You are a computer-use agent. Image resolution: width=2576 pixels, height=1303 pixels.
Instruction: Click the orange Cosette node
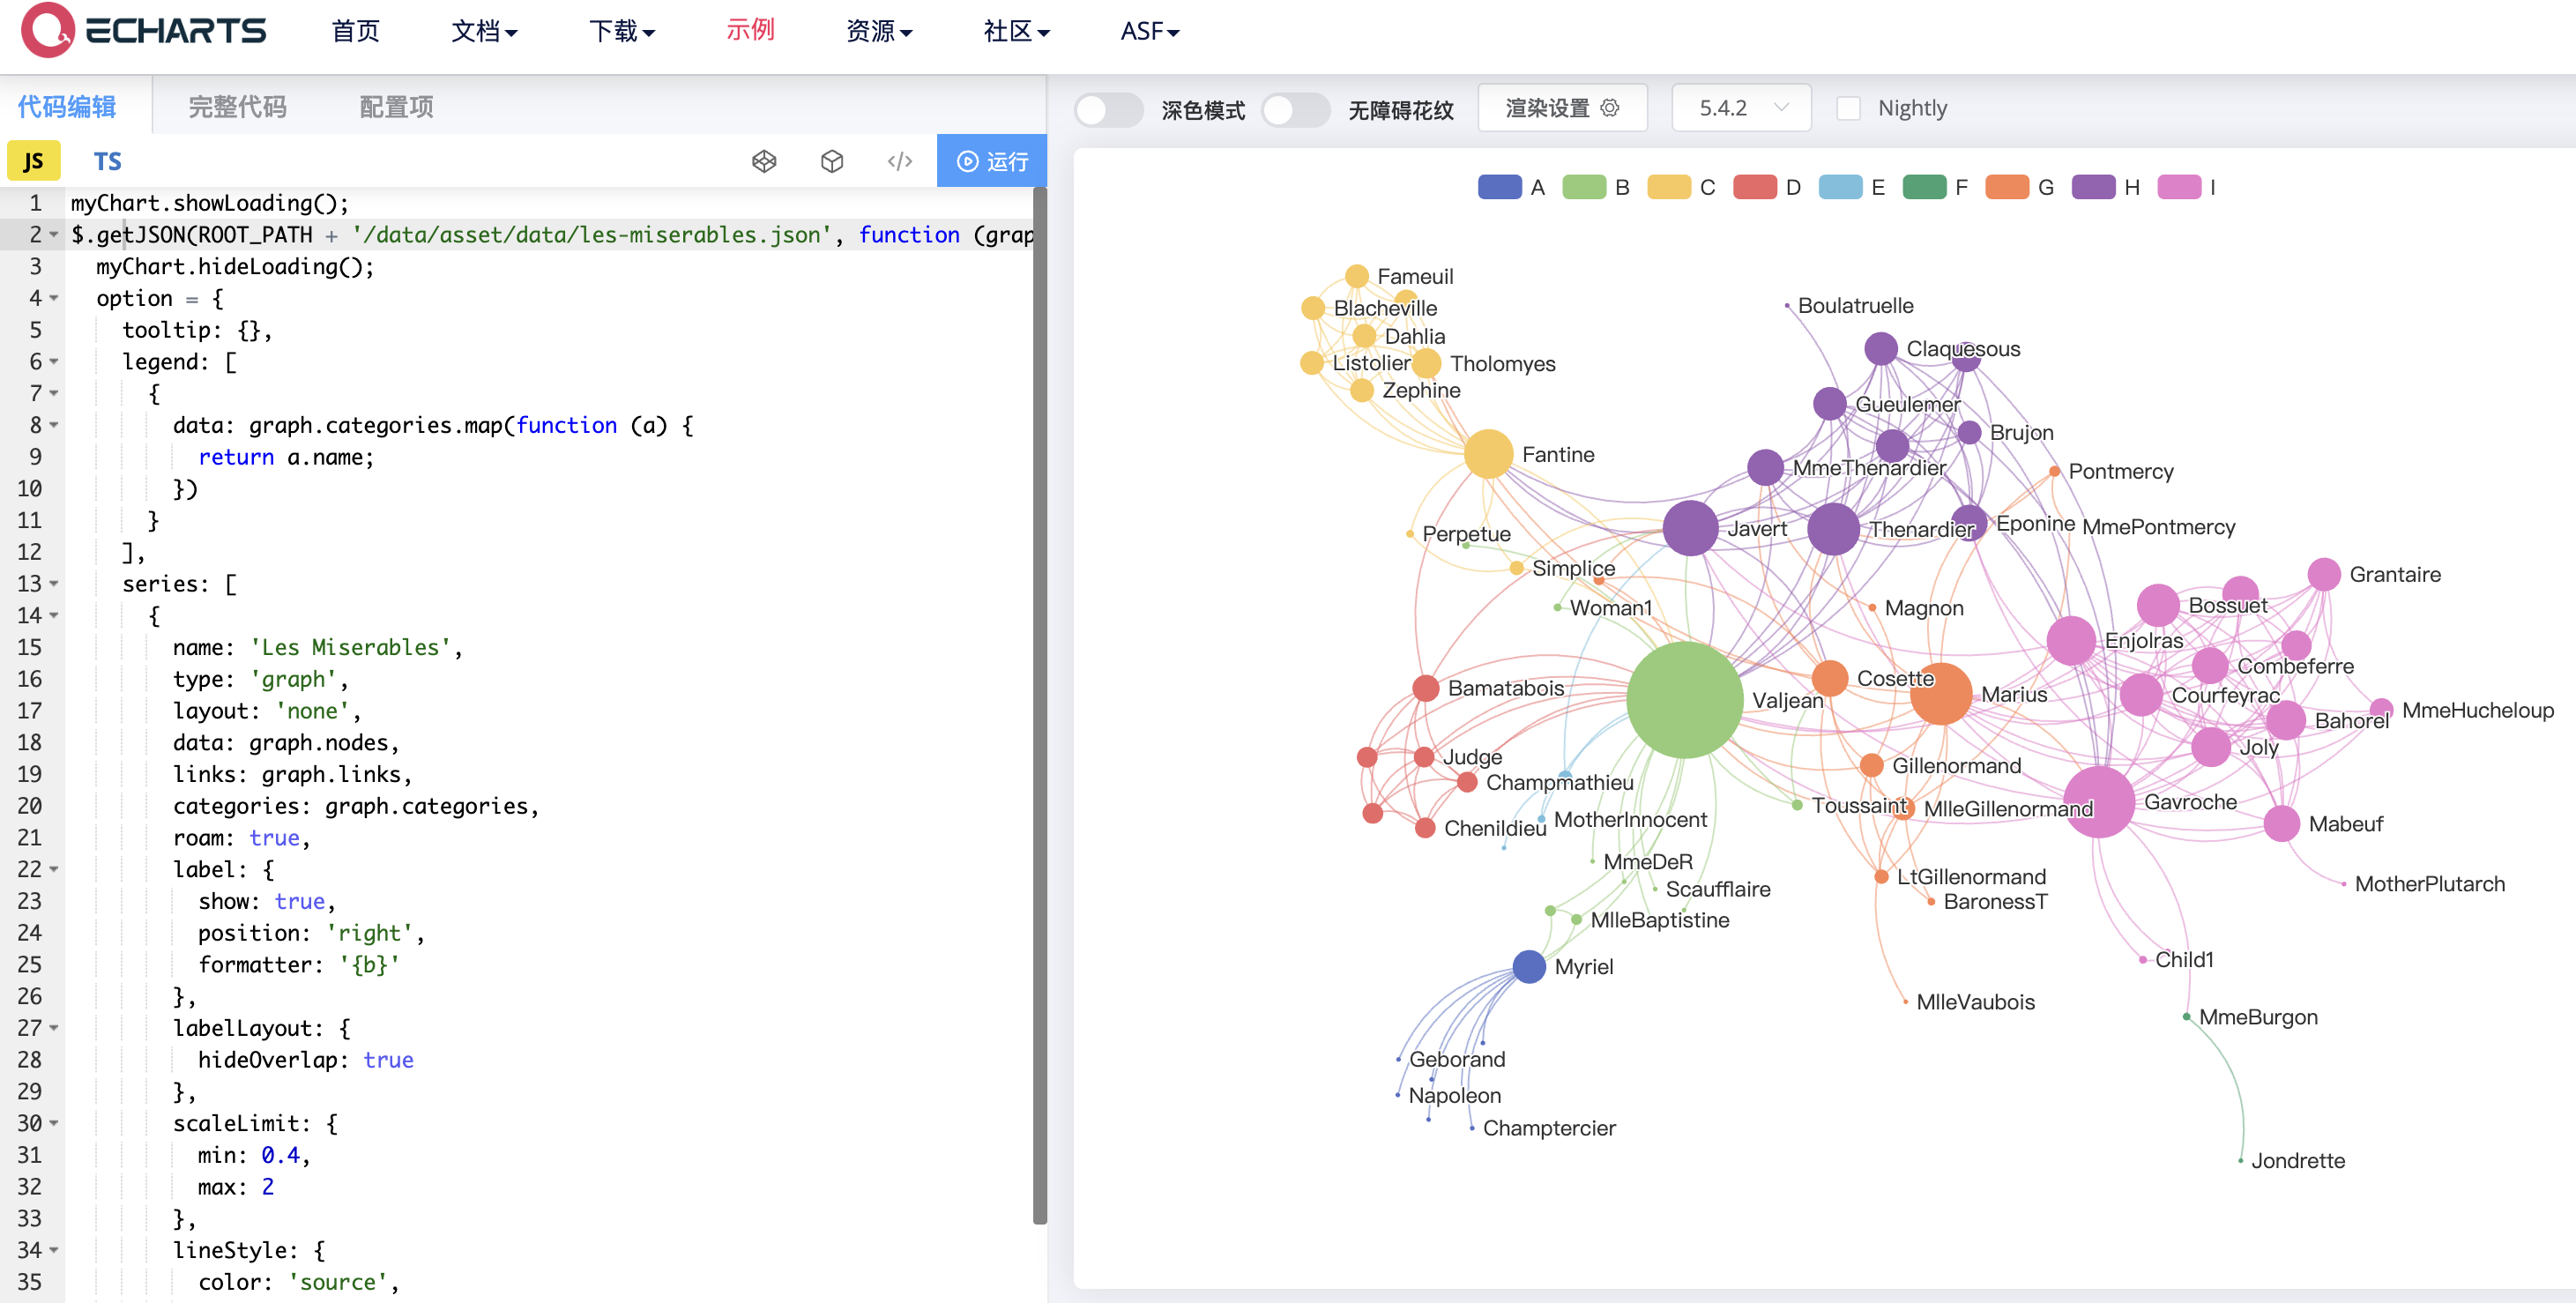tap(1830, 678)
